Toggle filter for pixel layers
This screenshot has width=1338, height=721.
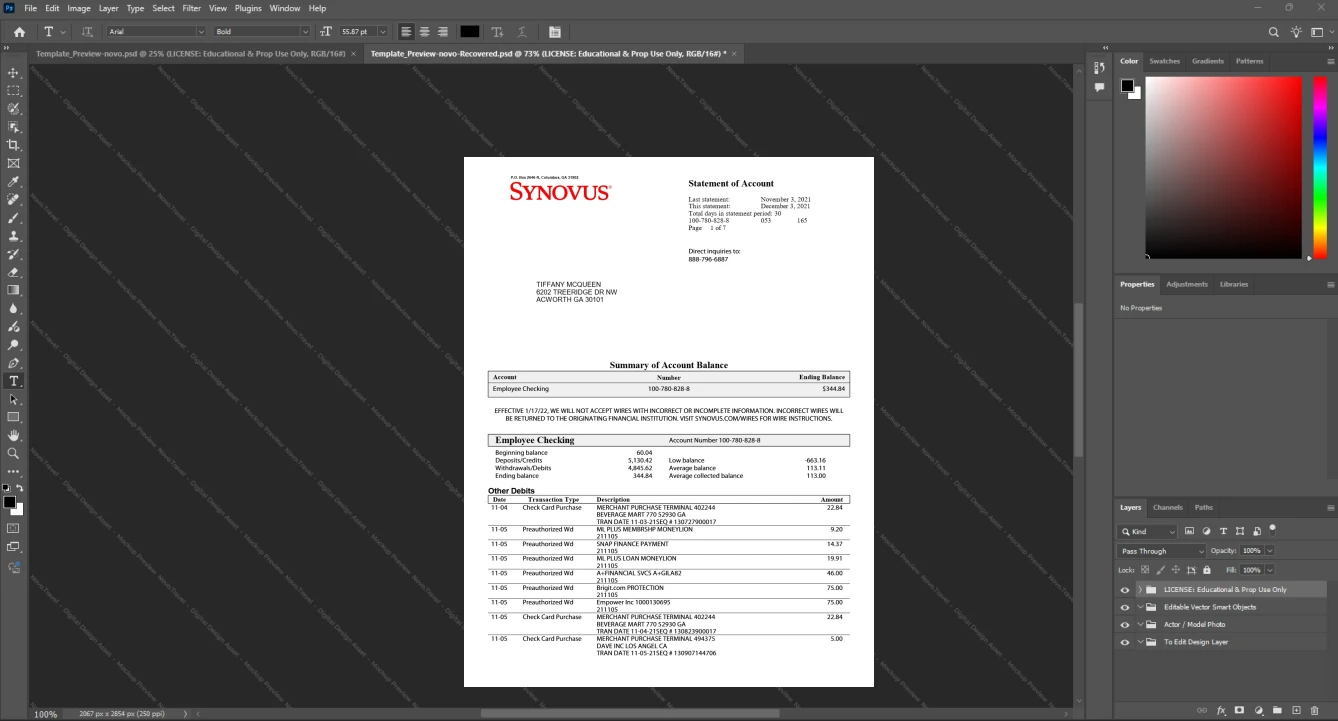coord(1189,531)
